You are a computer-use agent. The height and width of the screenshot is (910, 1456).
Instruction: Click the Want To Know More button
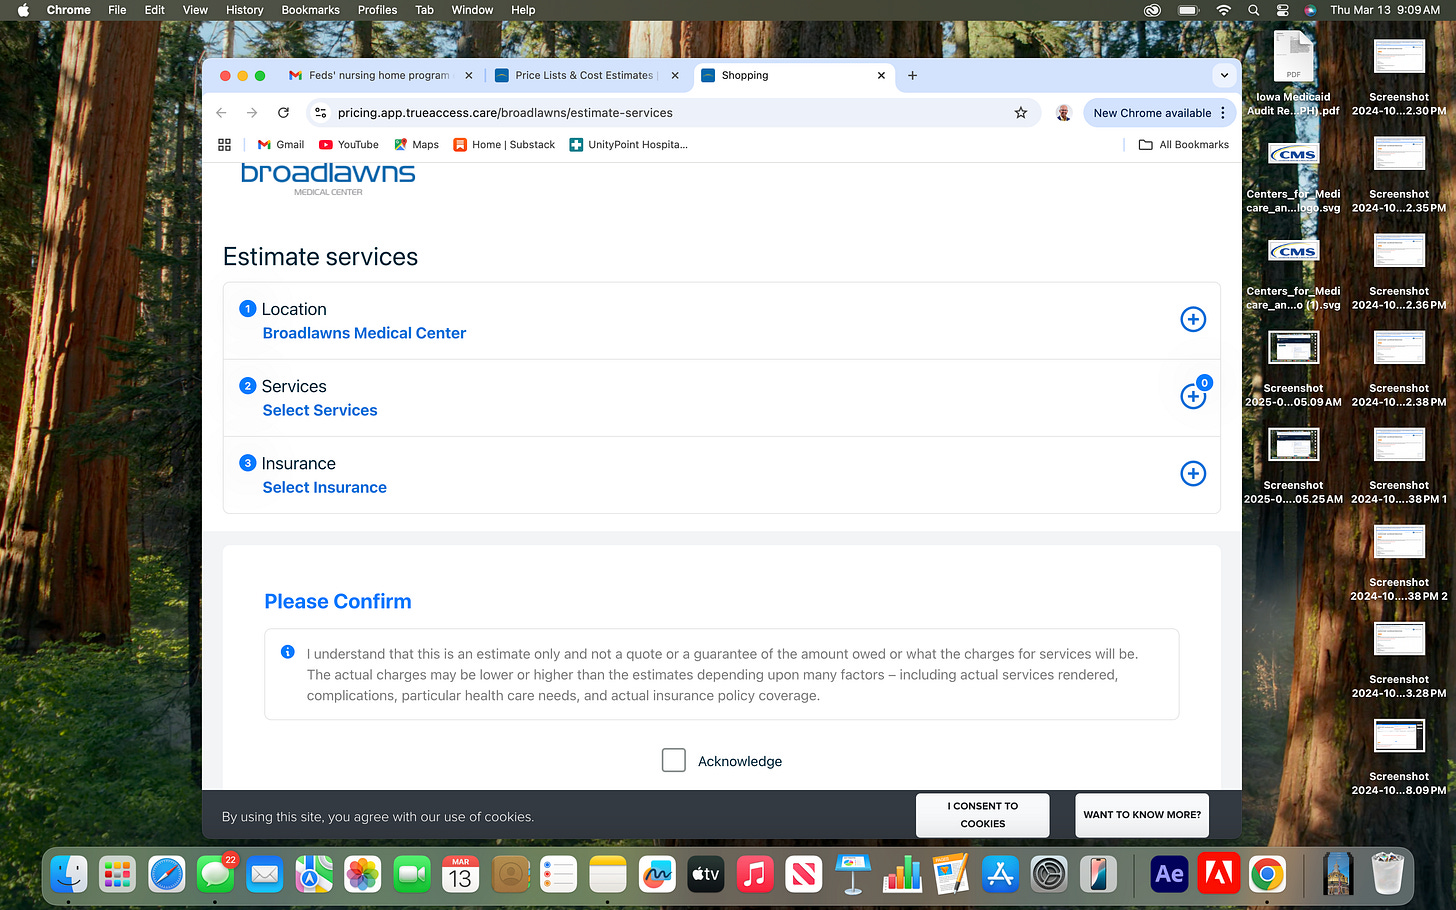point(1142,815)
